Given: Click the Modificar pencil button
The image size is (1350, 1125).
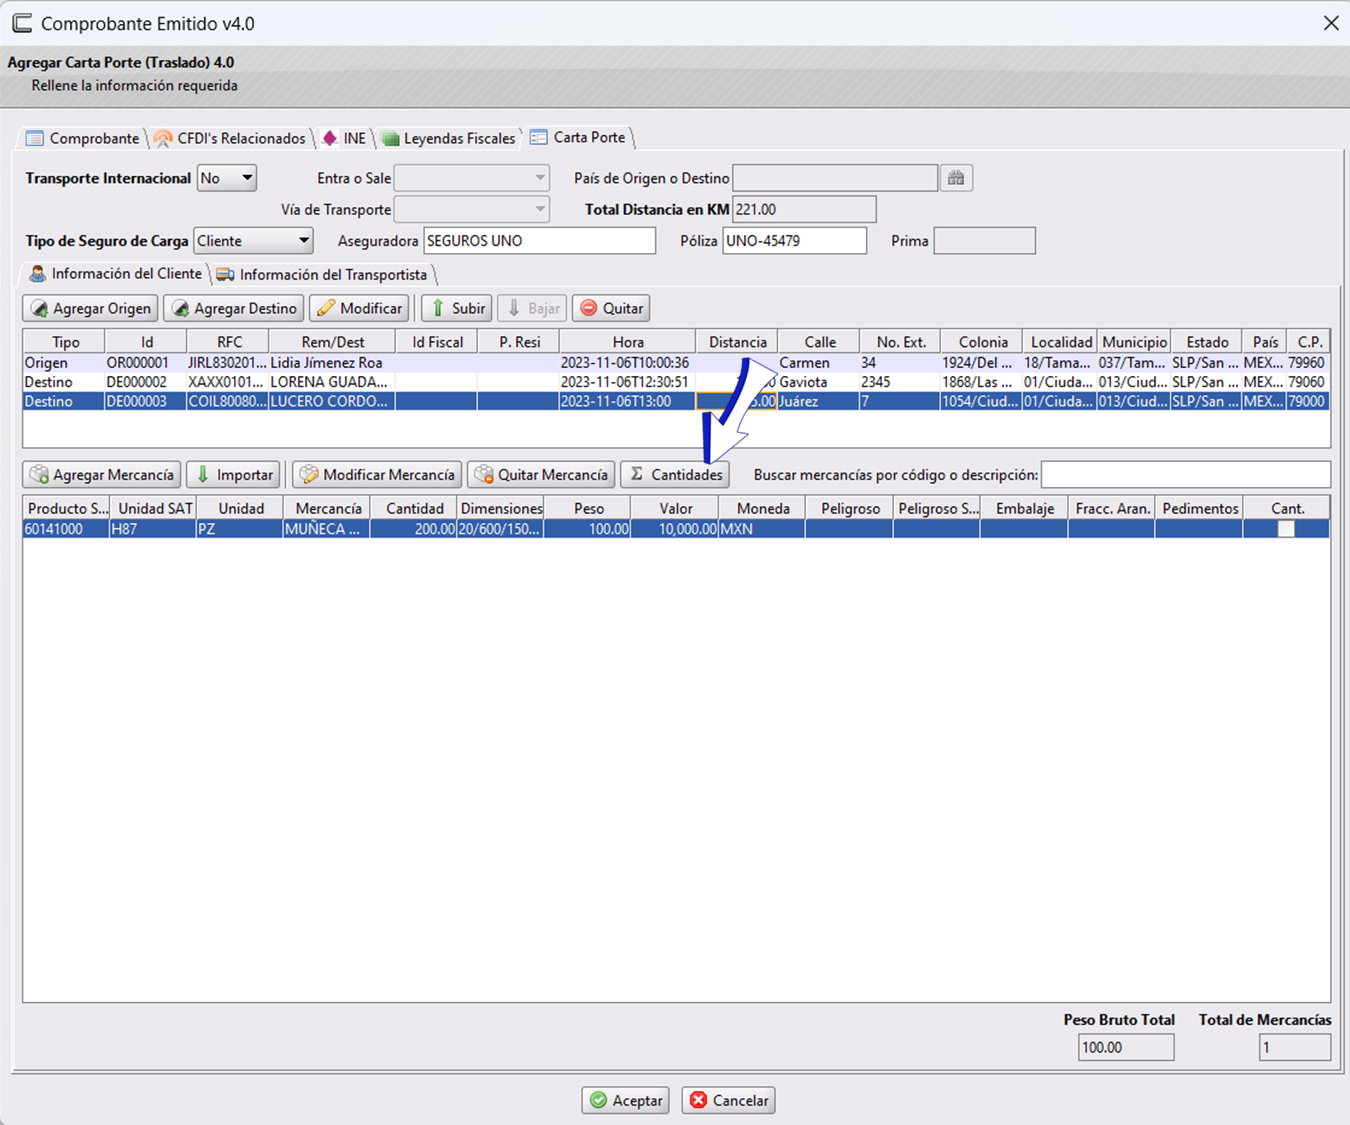Looking at the screenshot, I should click(x=360, y=308).
